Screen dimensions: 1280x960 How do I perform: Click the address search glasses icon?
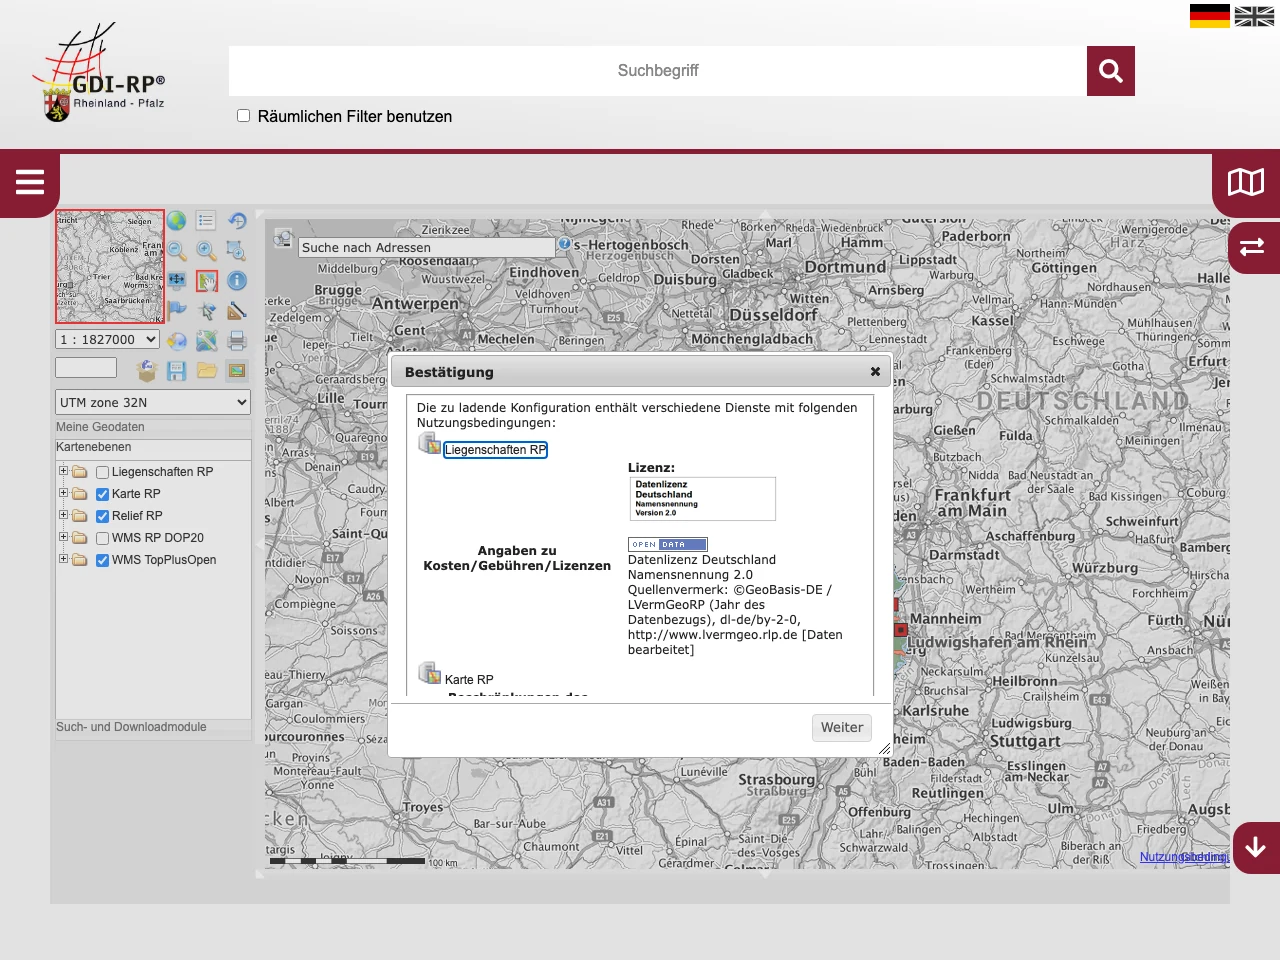283,239
